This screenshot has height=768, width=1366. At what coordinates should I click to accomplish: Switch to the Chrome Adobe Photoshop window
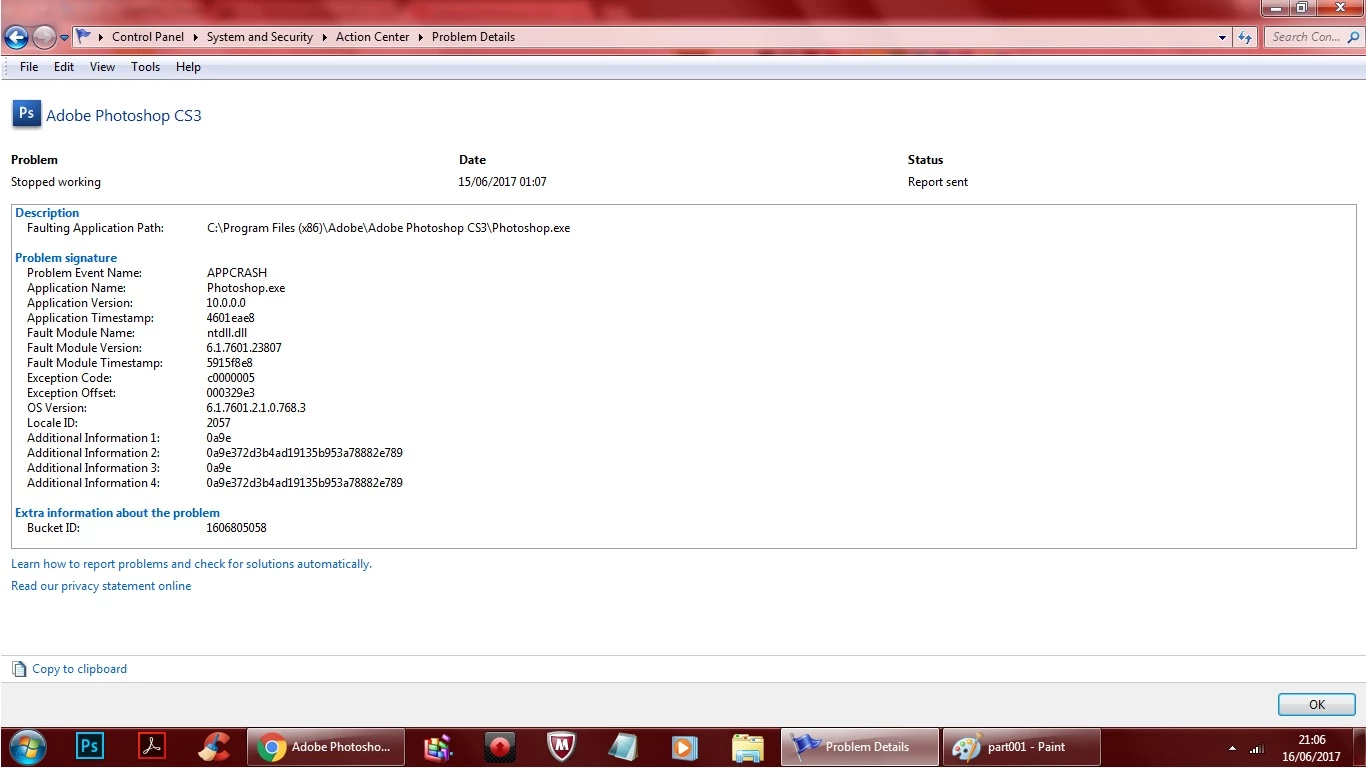[x=326, y=747]
